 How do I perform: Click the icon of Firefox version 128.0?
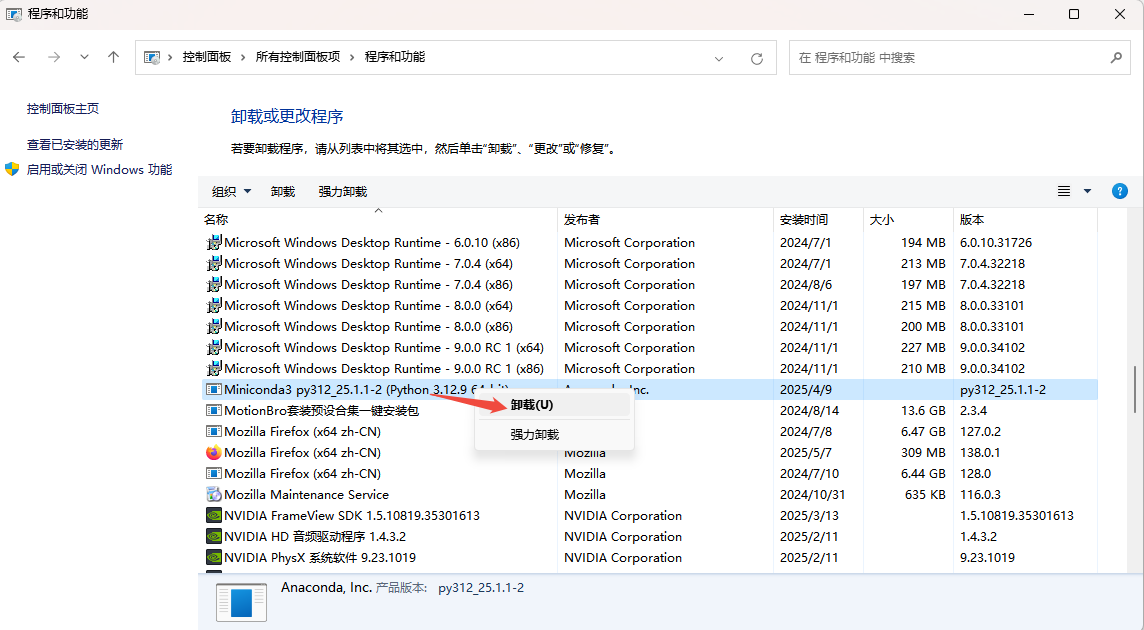(213, 474)
